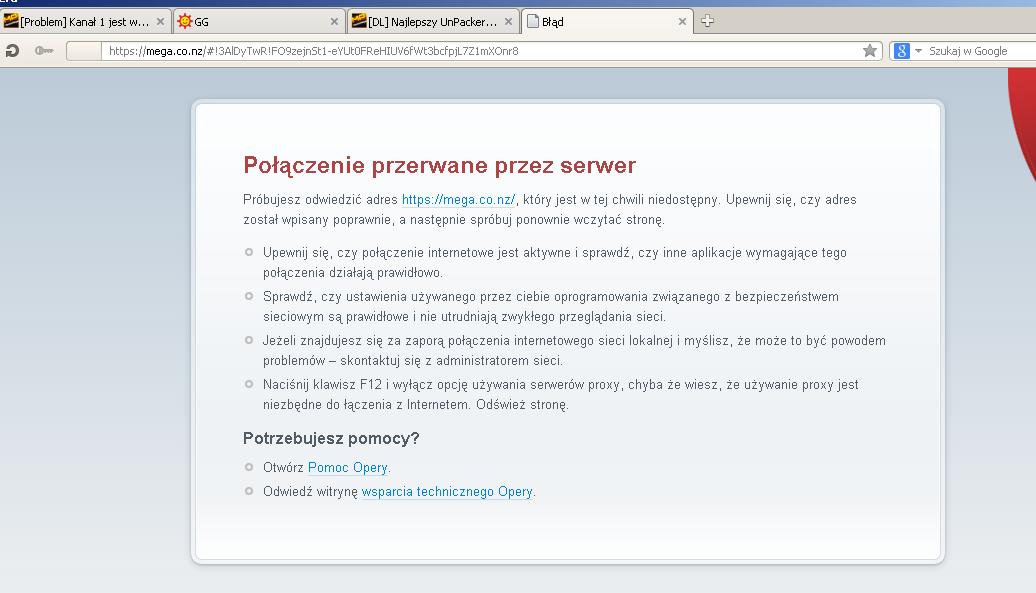Image resolution: width=1036 pixels, height=593 pixels.
Task: Click the bullet text about klawisz F12
Action: [561, 394]
